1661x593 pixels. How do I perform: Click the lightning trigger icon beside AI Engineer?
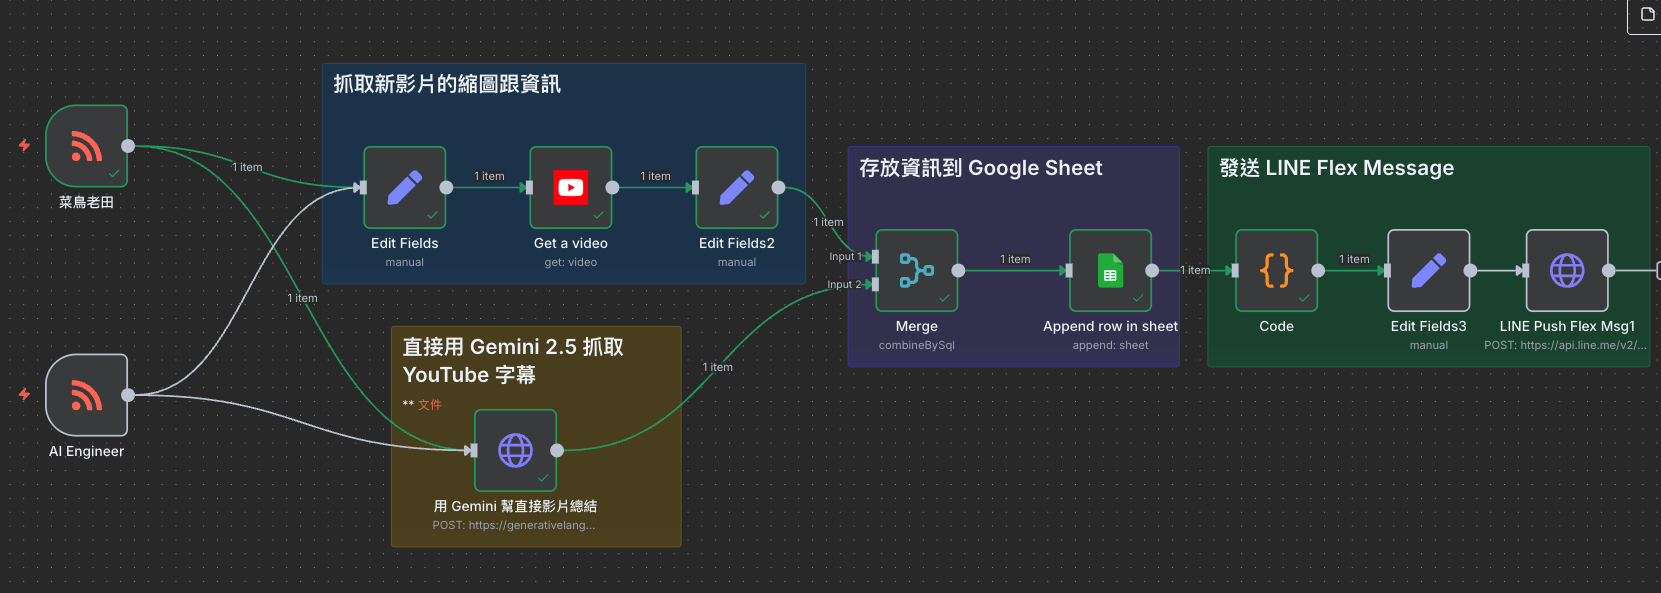click(x=24, y=395)
